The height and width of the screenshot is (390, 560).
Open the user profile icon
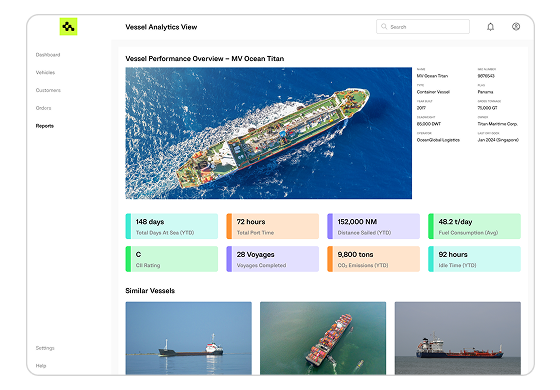click(516, 26)
